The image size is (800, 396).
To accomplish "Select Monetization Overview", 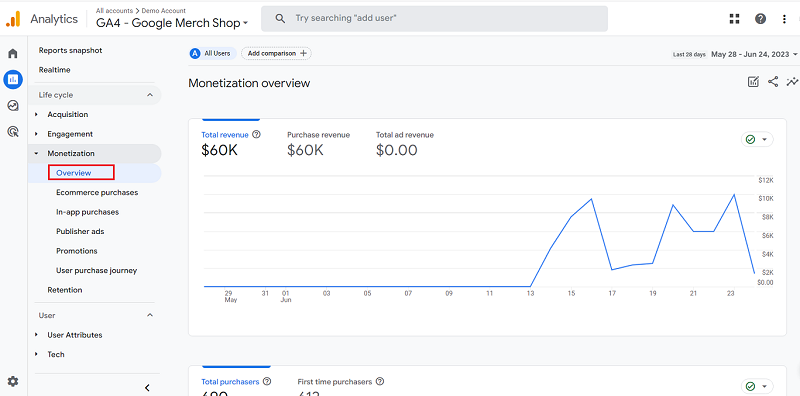I will 74,173.
